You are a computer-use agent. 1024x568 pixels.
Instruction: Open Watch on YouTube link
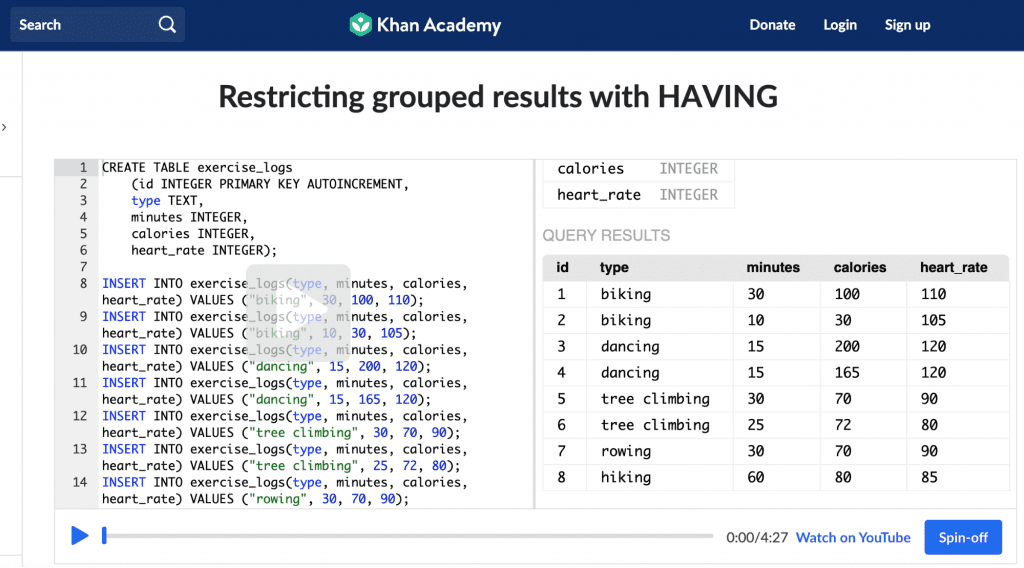(x=853, y=537)
